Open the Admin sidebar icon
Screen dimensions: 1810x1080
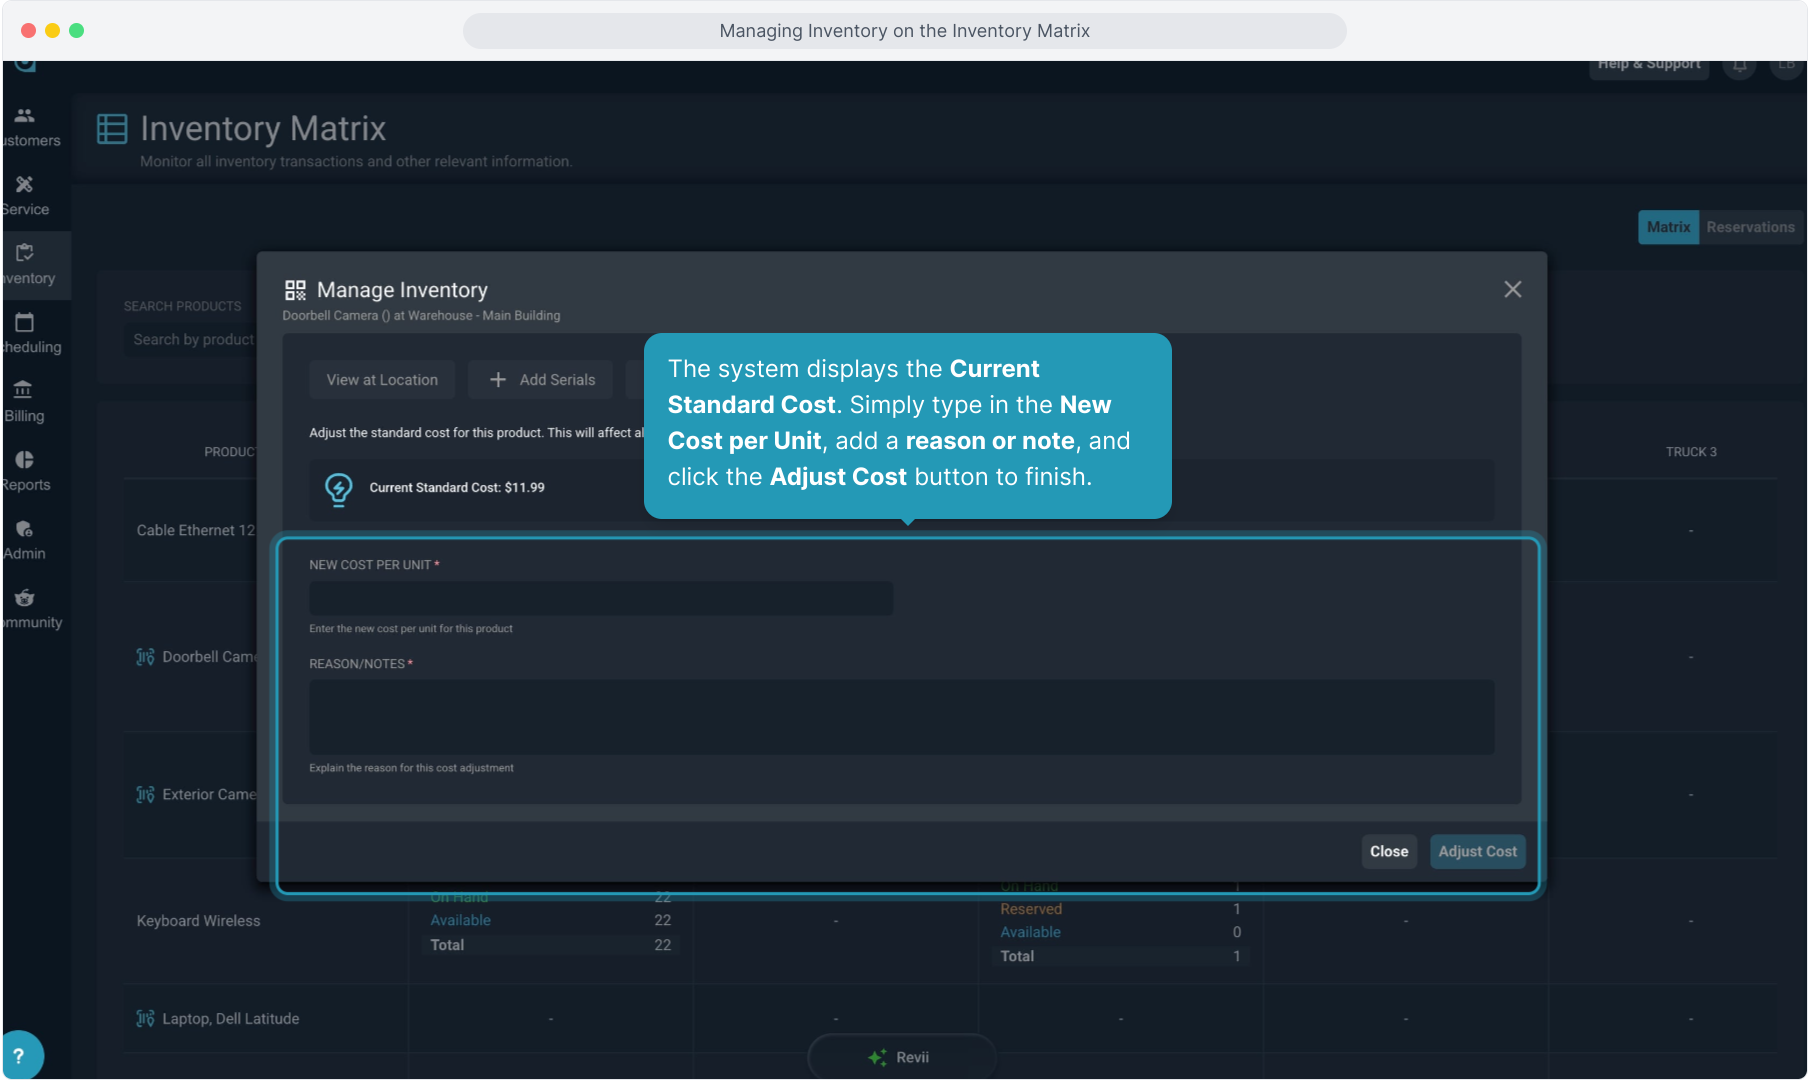(x=25, y=529)
